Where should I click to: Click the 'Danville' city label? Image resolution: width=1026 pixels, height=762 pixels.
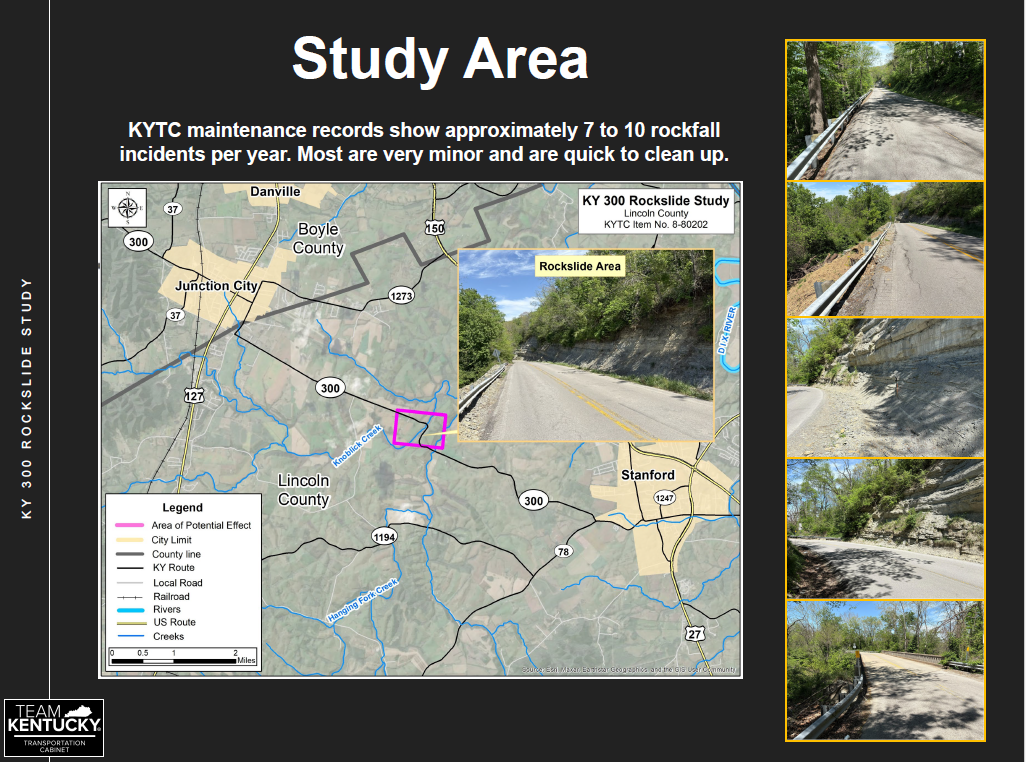275,192
